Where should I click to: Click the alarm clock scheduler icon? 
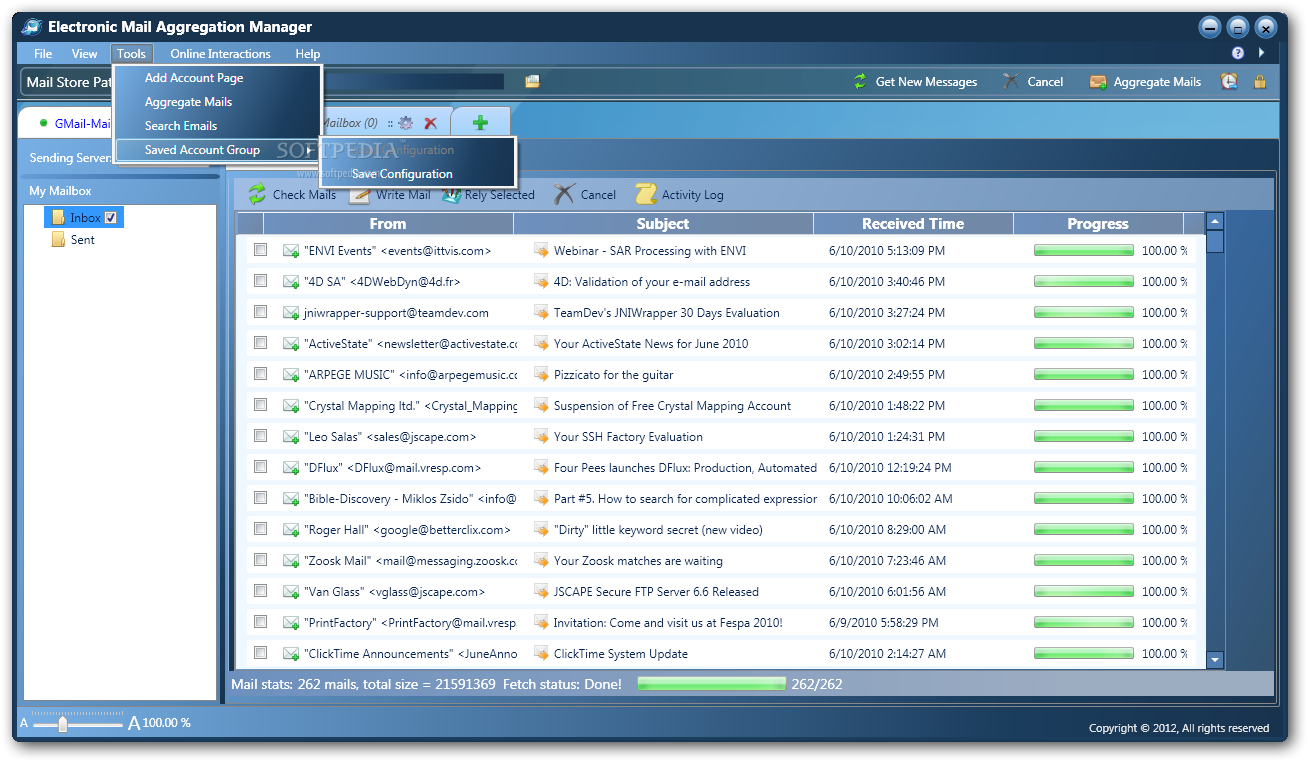click(x=1229, y=82)
